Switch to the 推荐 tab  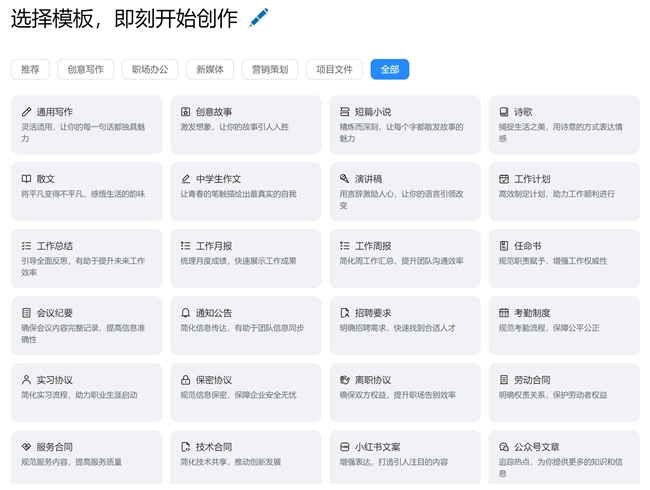pos(30,69)
